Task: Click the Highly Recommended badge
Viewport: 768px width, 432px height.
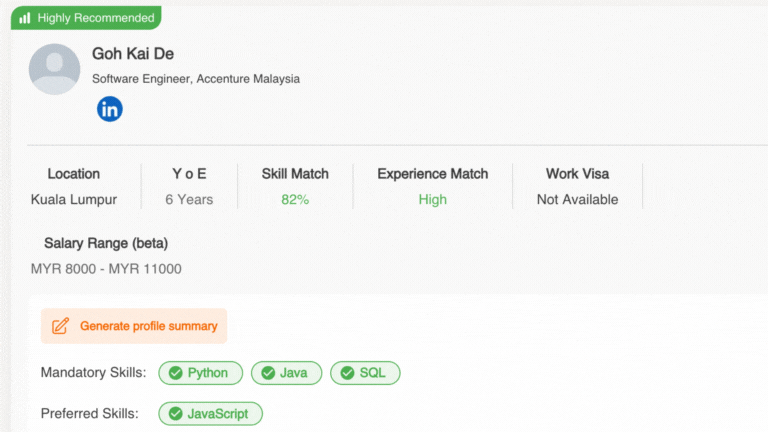Action: [x=86, y=18]
